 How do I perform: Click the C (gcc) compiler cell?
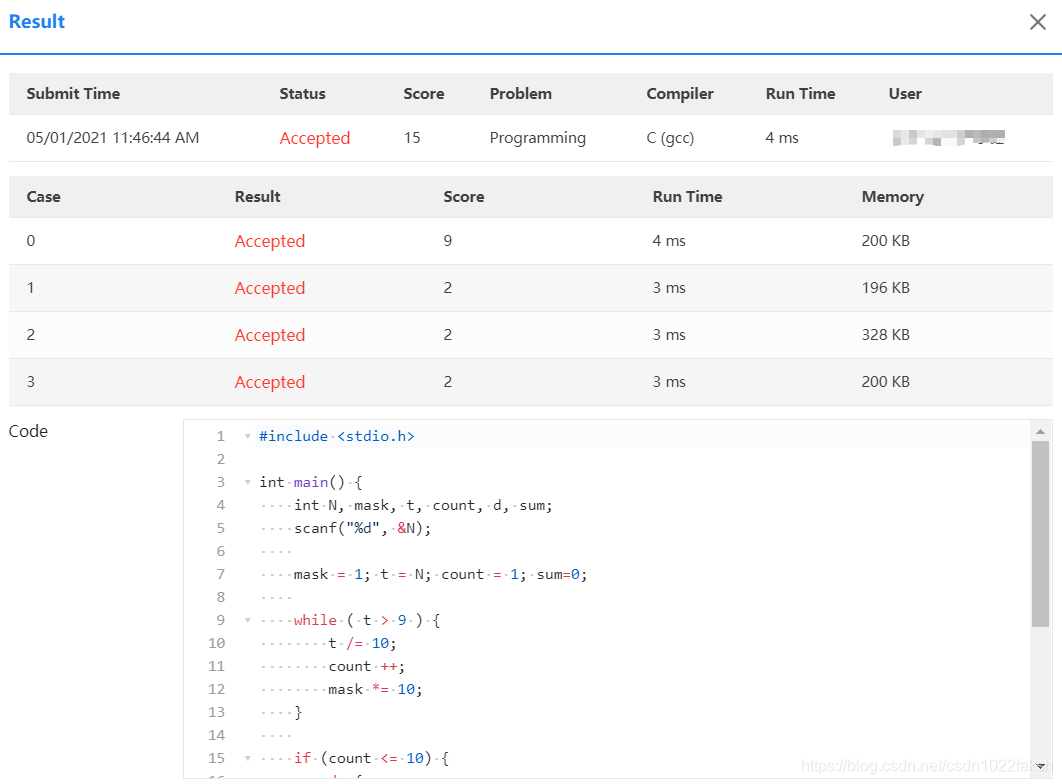(x=670, y=138)
